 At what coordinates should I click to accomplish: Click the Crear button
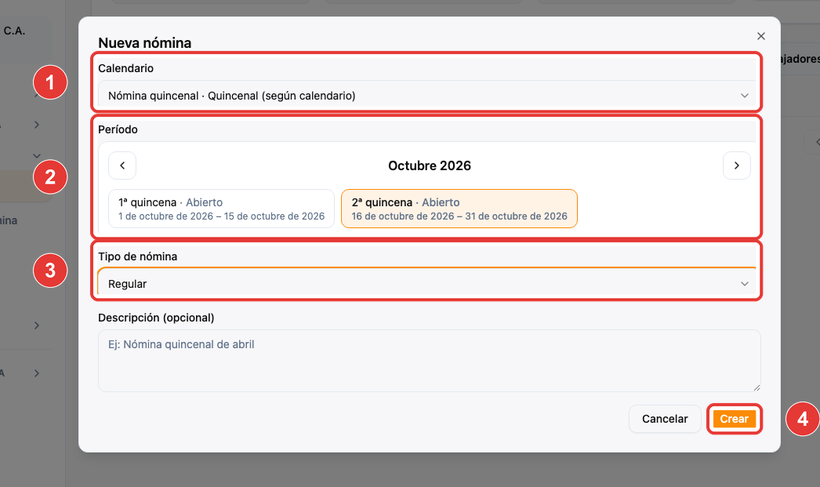tap(734, 419)
